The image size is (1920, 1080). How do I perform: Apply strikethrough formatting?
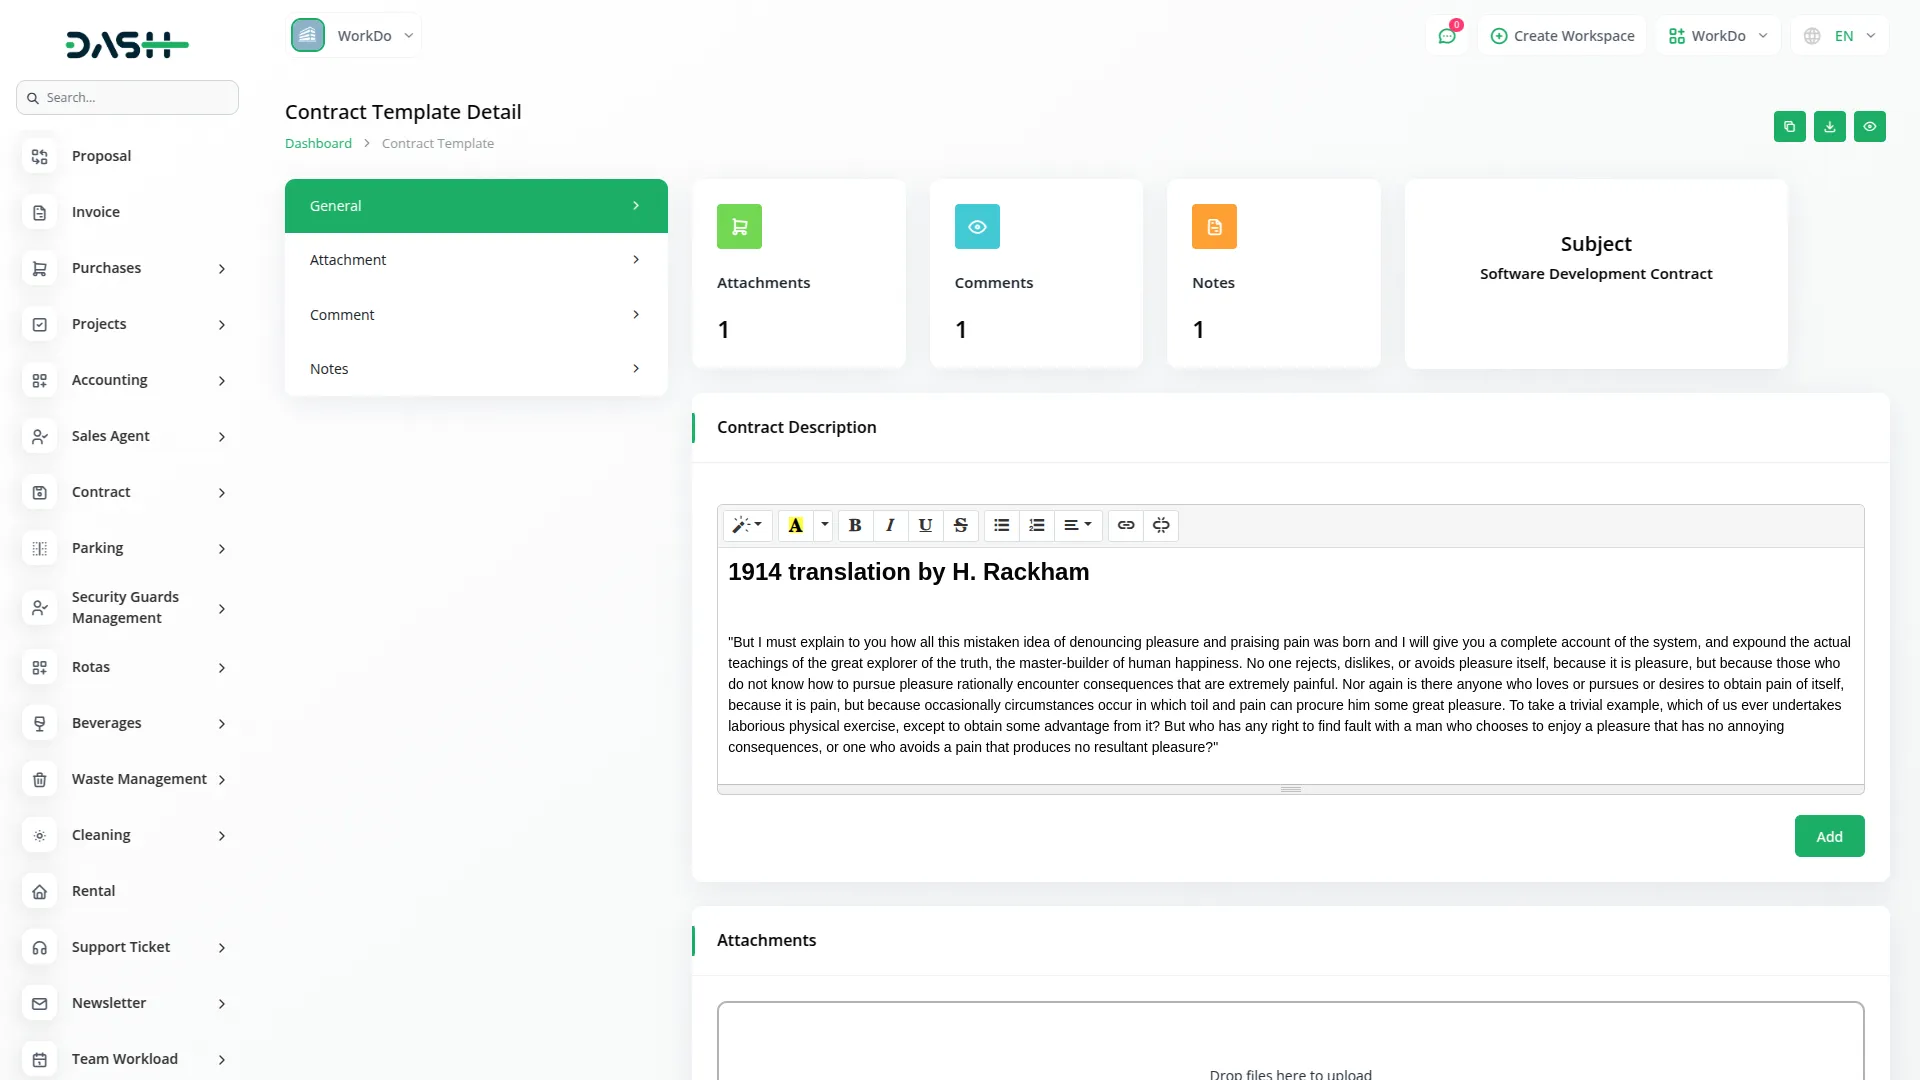click(x=960, y=525)
